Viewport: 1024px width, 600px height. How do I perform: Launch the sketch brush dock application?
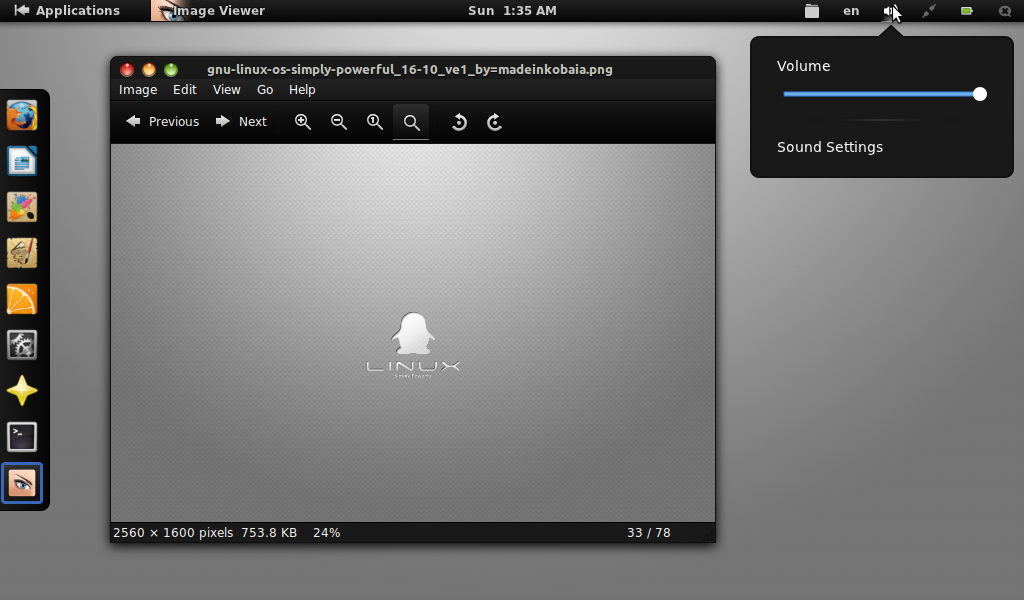coord(22,253)
